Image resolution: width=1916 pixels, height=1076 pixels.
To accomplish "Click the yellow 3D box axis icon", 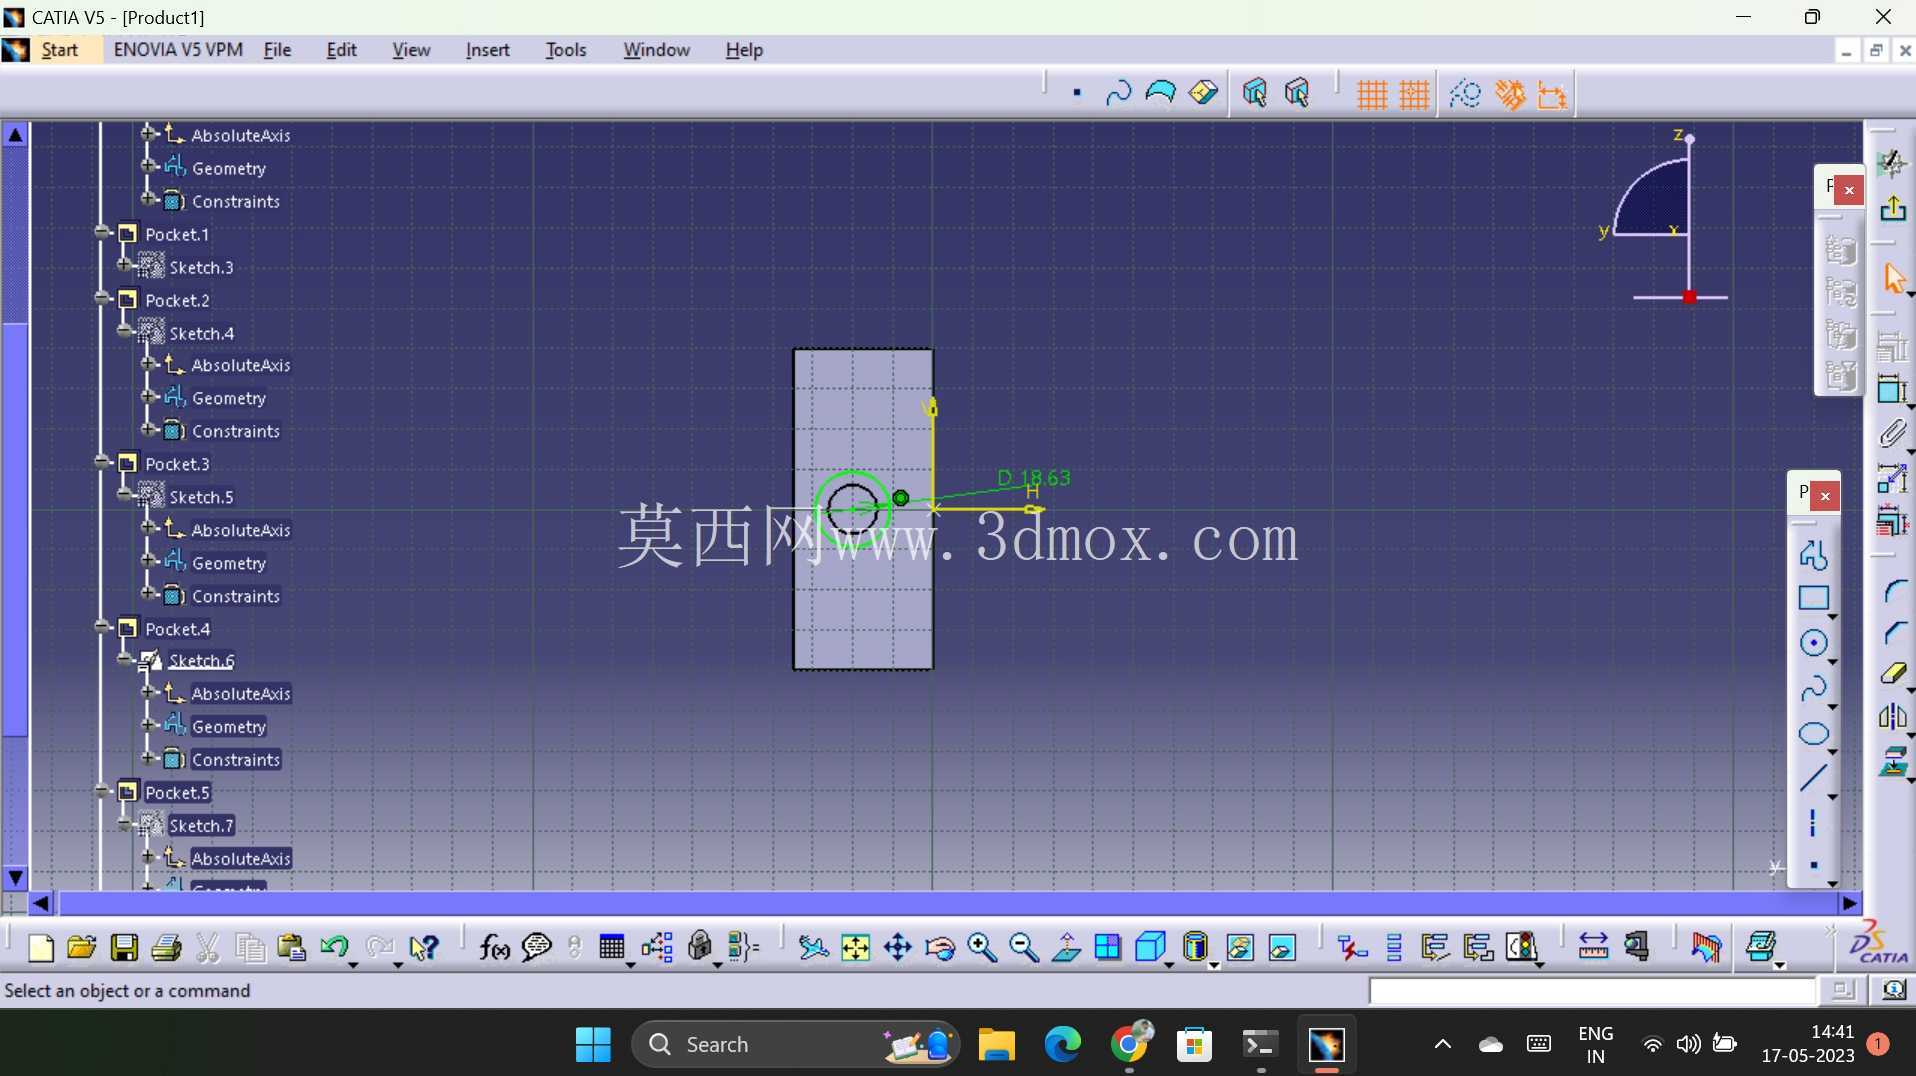I will pos(1203,94).
